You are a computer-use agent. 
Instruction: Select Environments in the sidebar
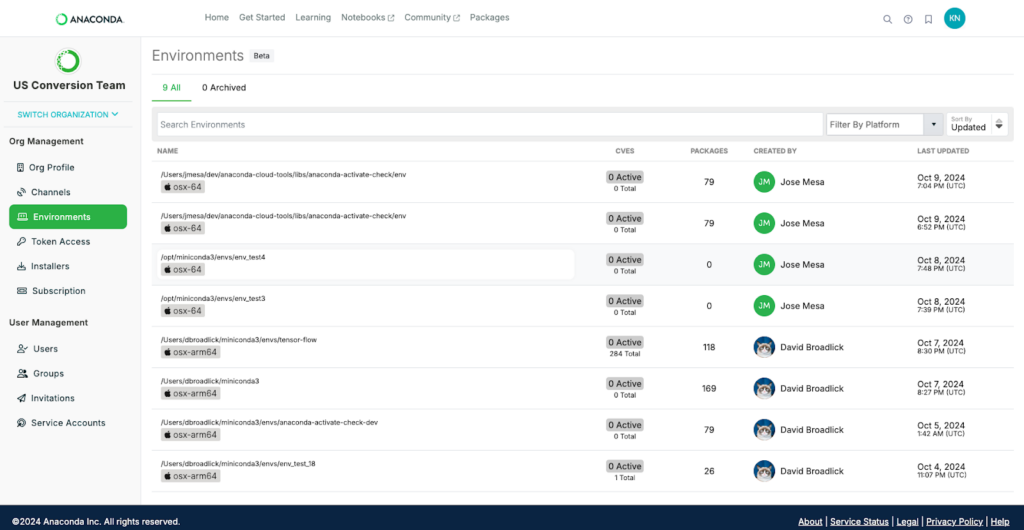click(x=68, y=217)
